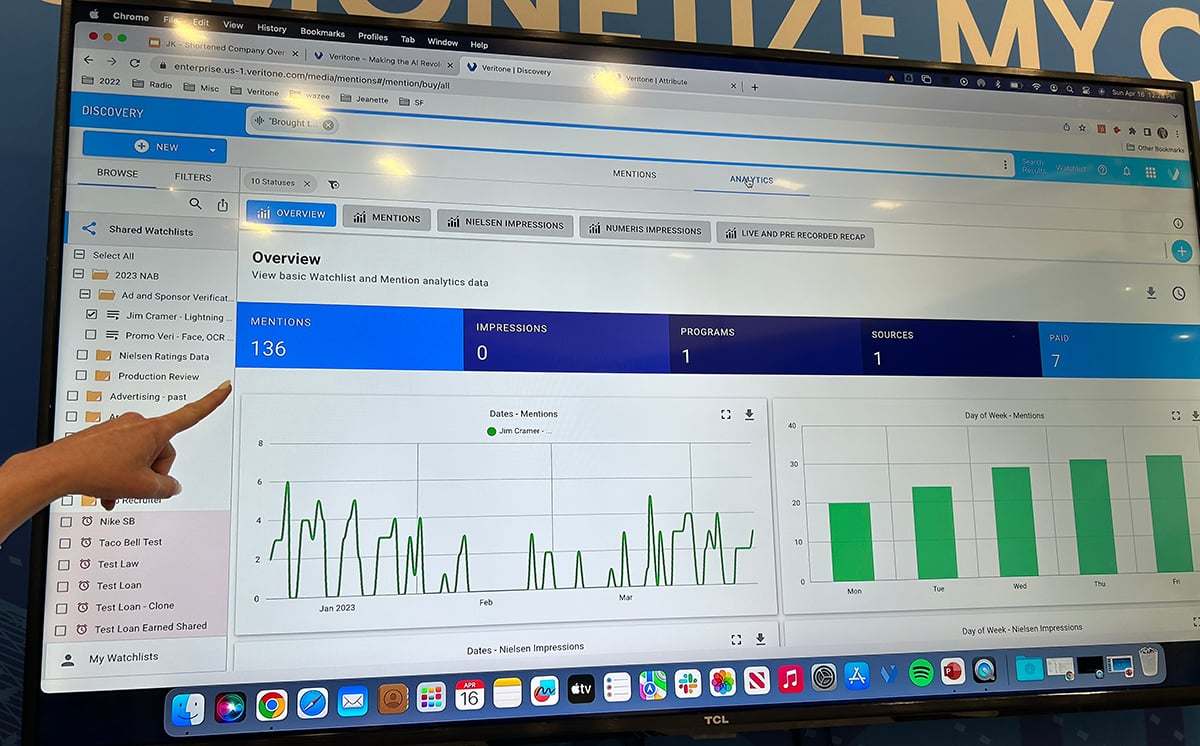Download the Dates - Mentions chart

click(x=749, y=414)
